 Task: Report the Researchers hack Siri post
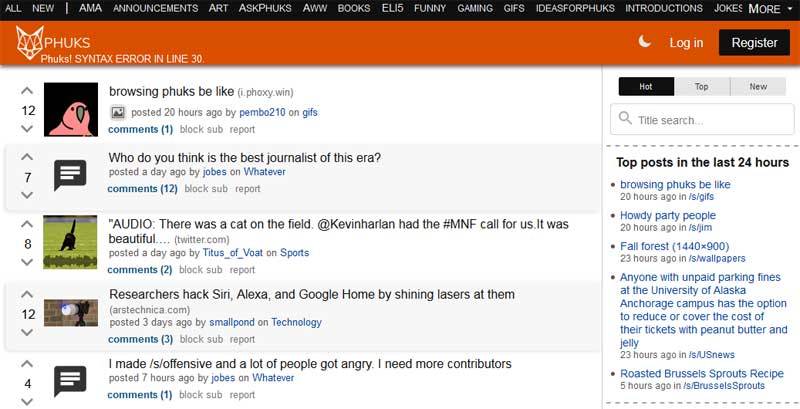(x=242, y=339)
